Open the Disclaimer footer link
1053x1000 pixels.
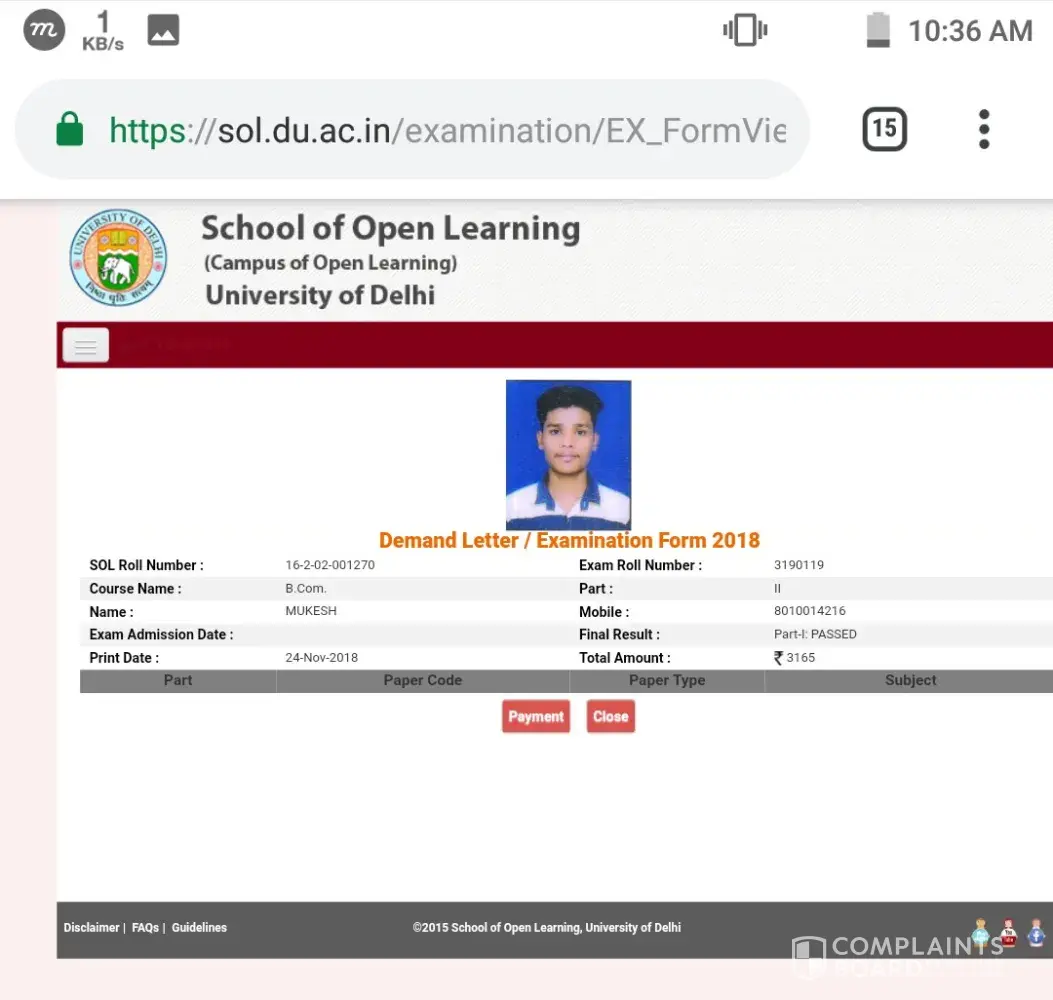coord(91,927)
